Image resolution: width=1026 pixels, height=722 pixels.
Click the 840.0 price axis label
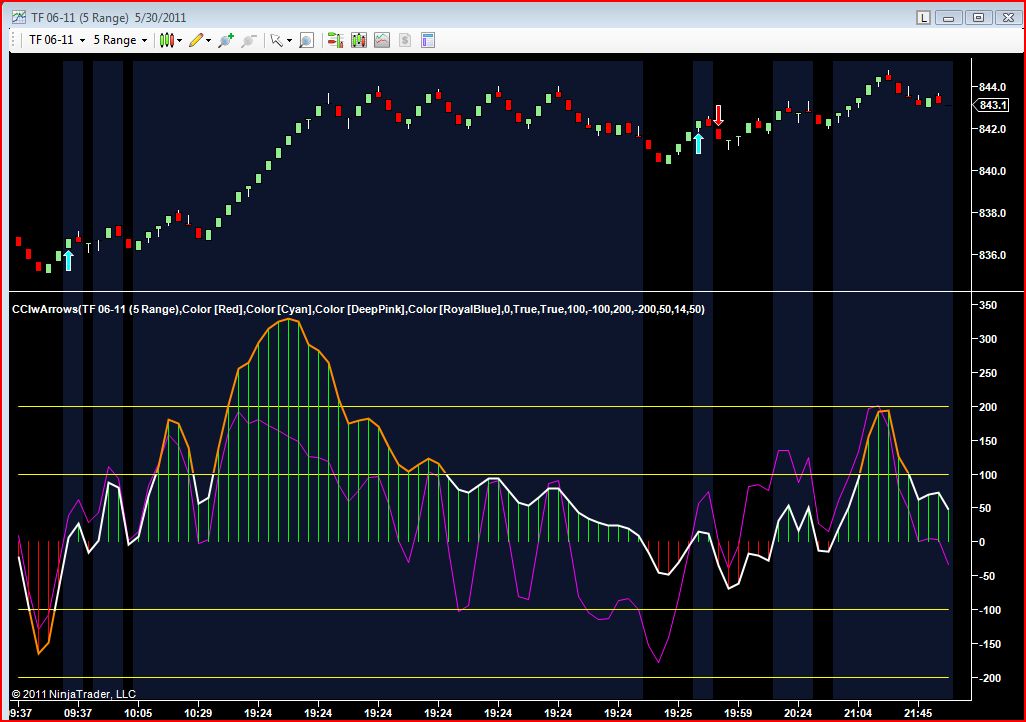point(993,171)
